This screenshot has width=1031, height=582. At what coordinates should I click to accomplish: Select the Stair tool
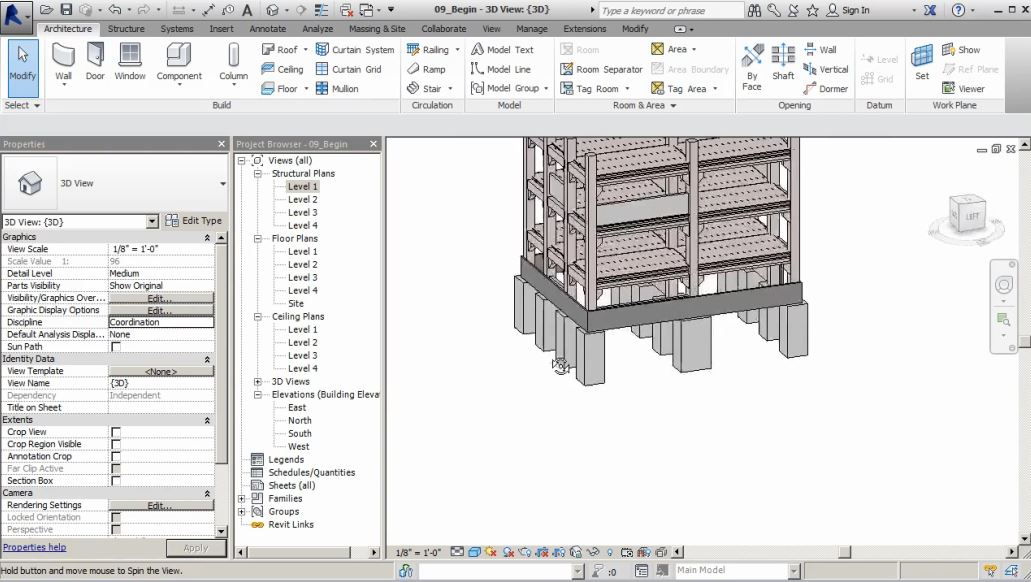[x=424, y=88]
